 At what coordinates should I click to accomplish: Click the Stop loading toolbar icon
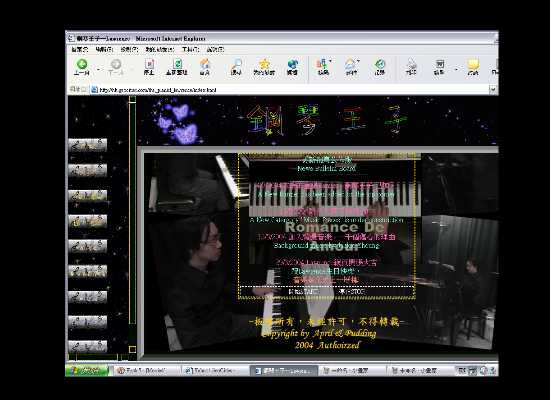(149, 67)
